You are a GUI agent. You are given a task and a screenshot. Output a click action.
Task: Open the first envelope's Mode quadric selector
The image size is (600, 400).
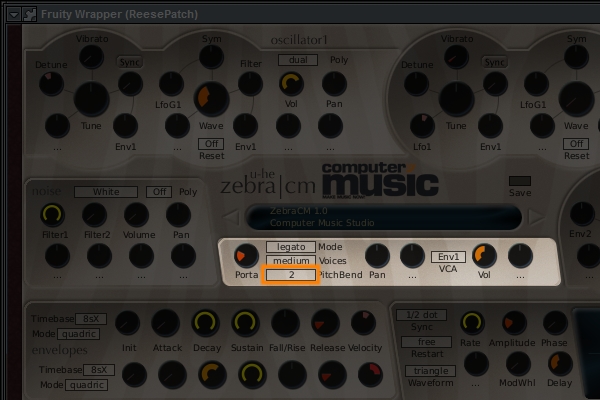coord(78,334)
